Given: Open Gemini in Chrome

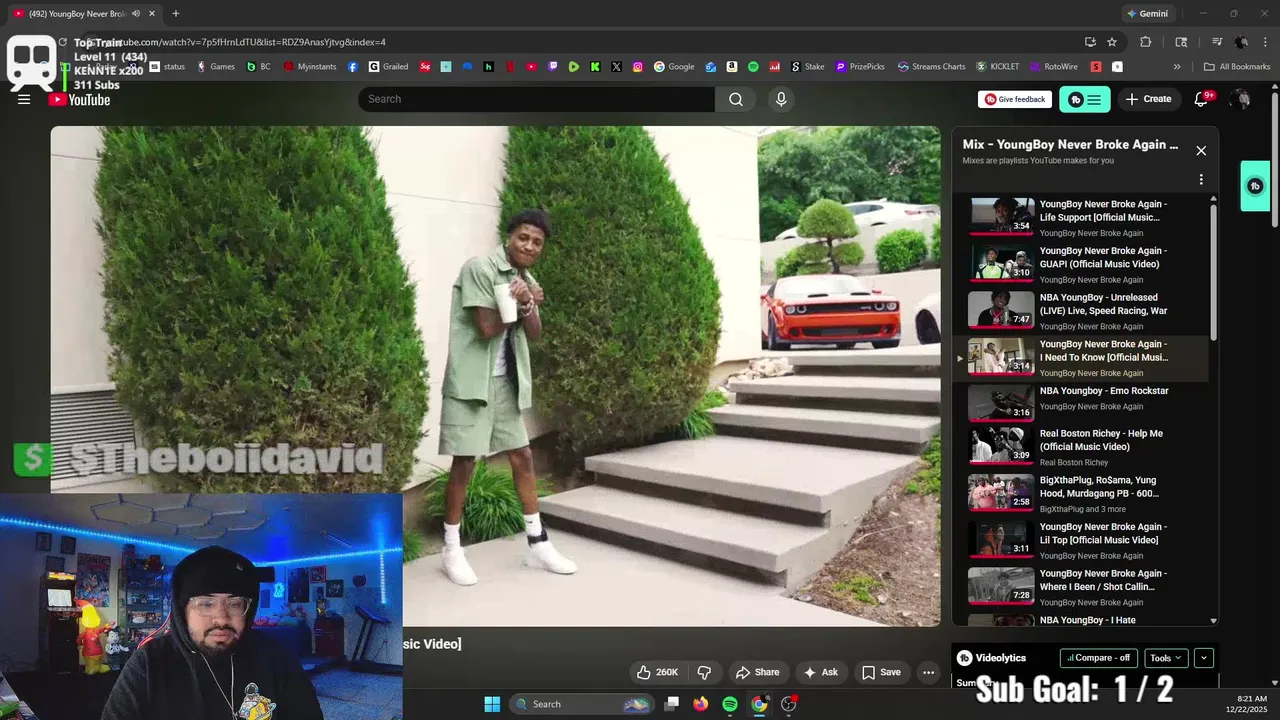Looking at the screenshot, I should point(1147,14).
